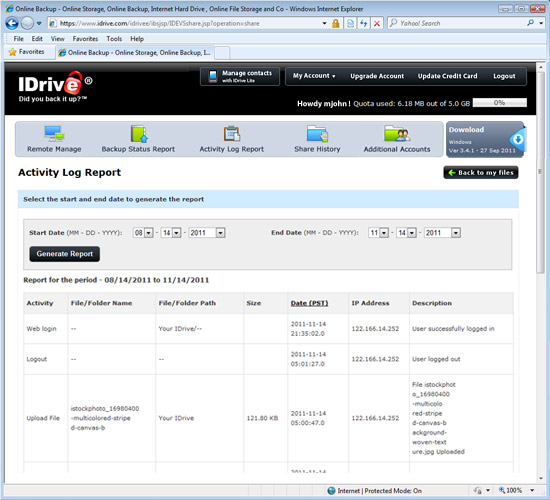The image size is (550, 500).
Task: Open End Date day dropdown 14
Action: click(x=407, y=233)
